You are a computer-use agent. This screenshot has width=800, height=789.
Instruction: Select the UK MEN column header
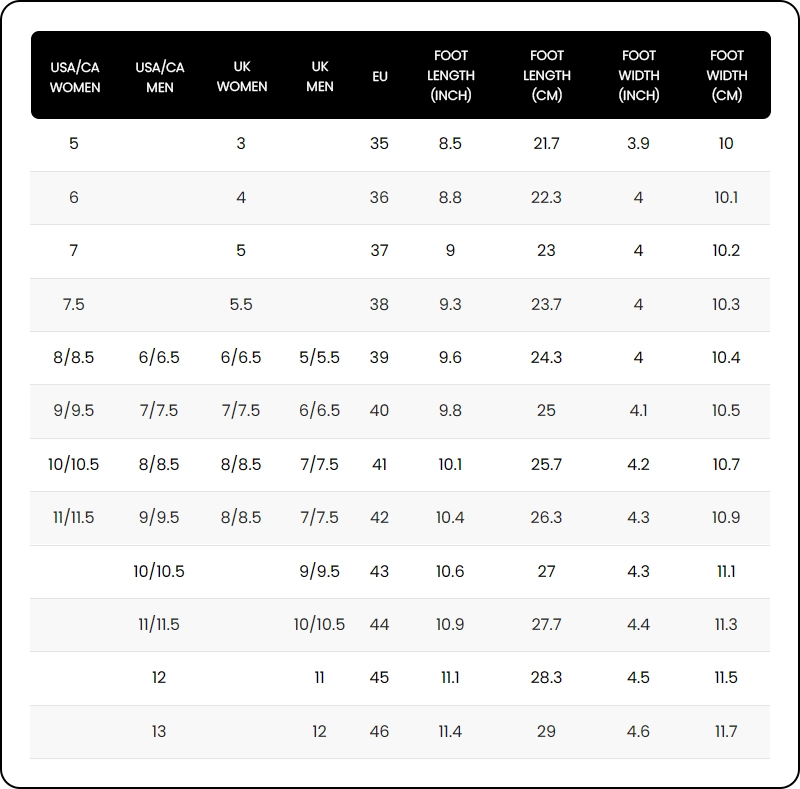(320, 77)
